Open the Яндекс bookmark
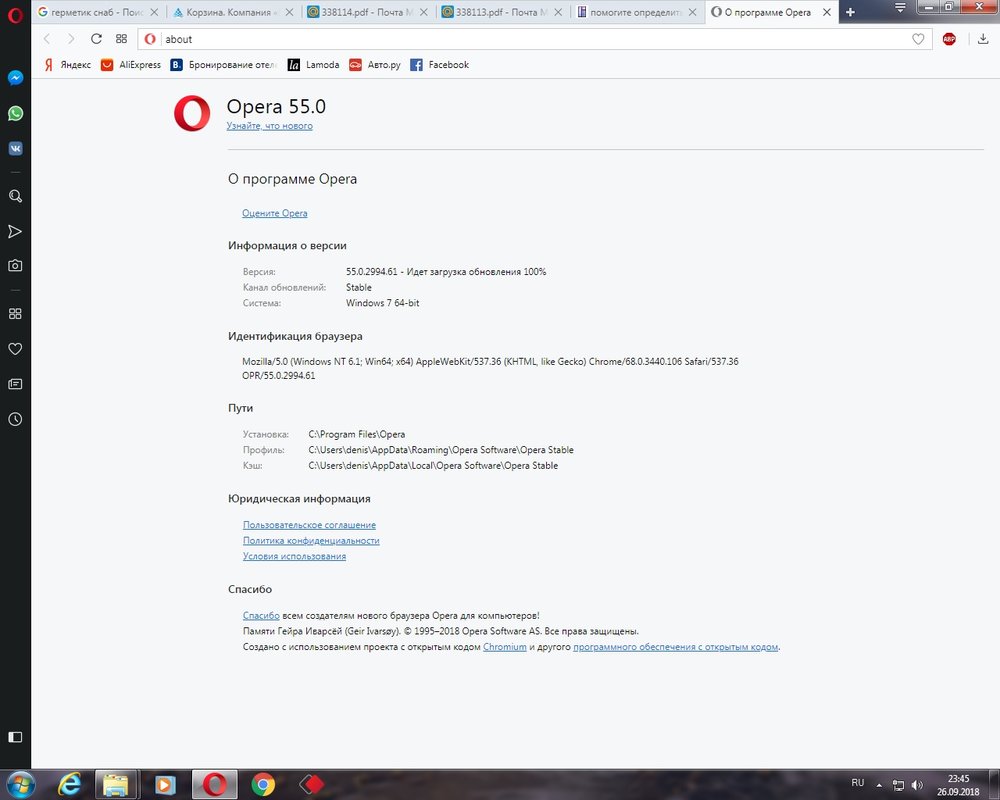Image resolution: width=1000 pixels, height=800 pixels. (x=68, y=64)
